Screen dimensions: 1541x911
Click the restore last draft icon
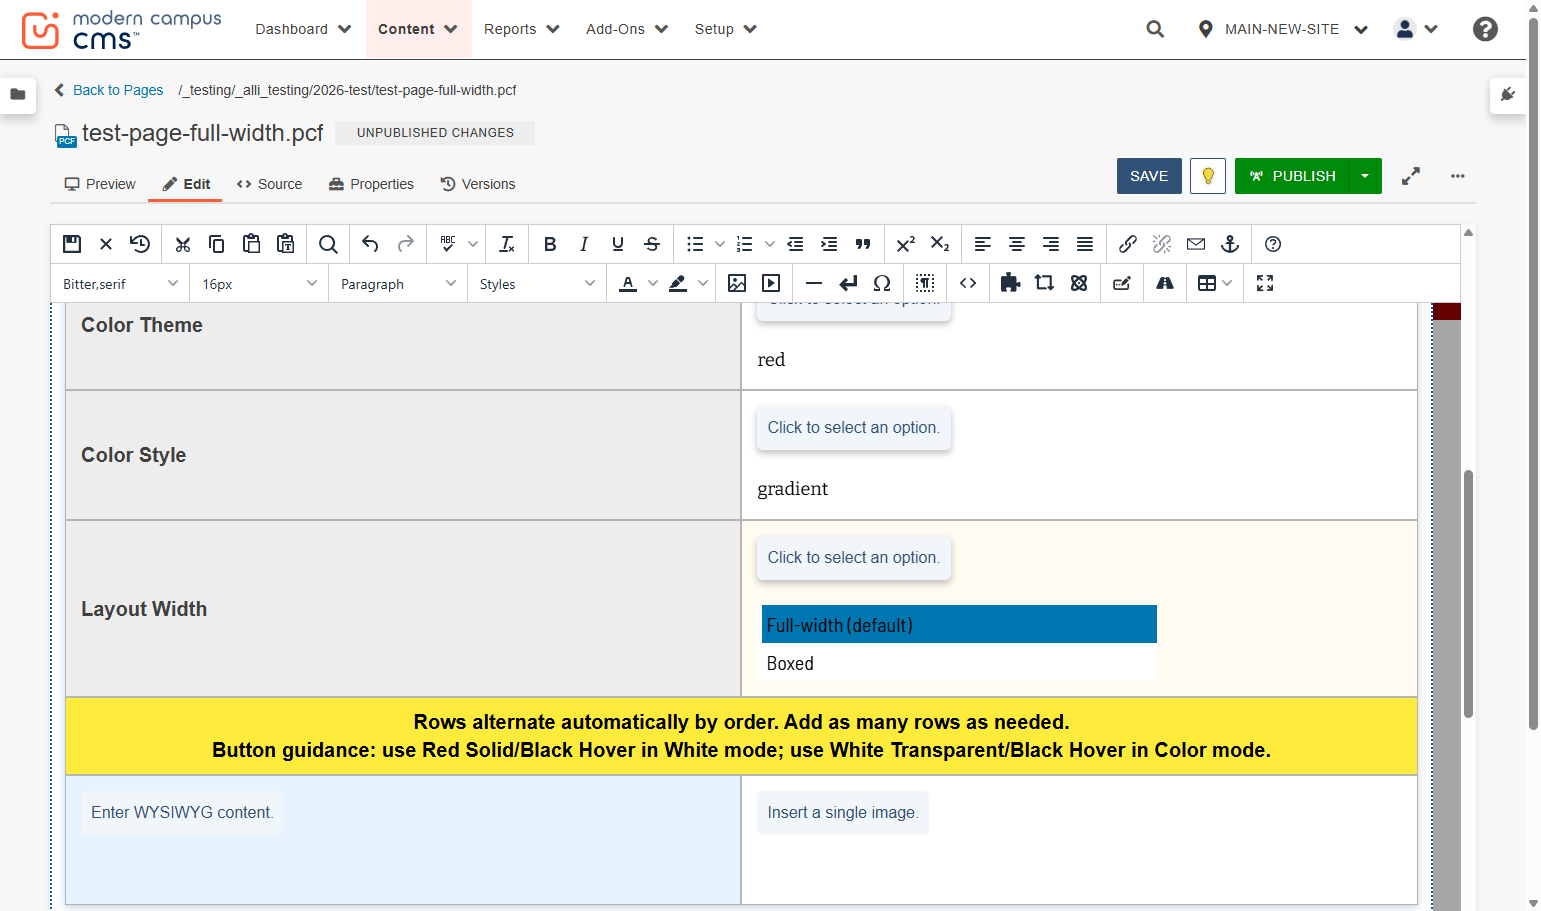point(140,244)
